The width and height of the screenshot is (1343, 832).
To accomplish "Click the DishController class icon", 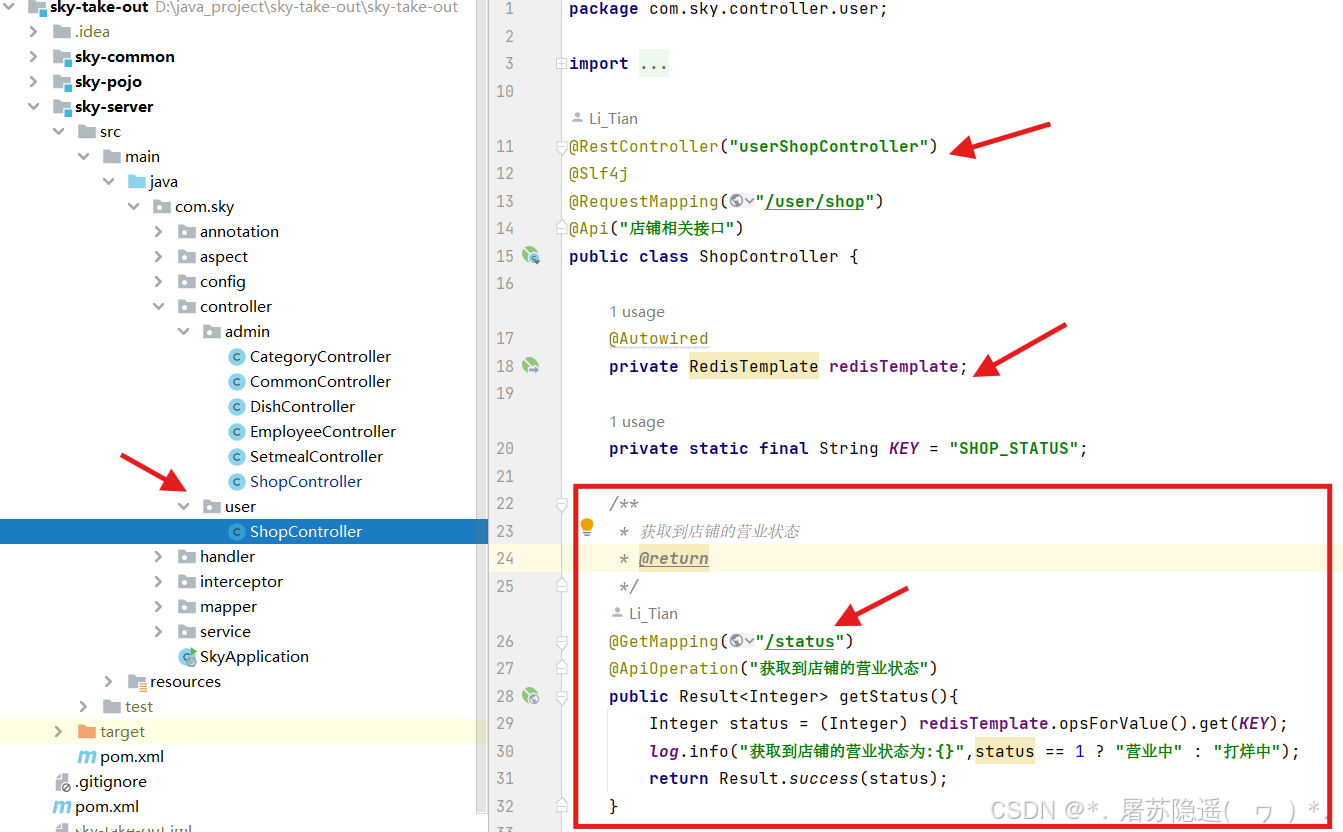I will pos(237,407).
